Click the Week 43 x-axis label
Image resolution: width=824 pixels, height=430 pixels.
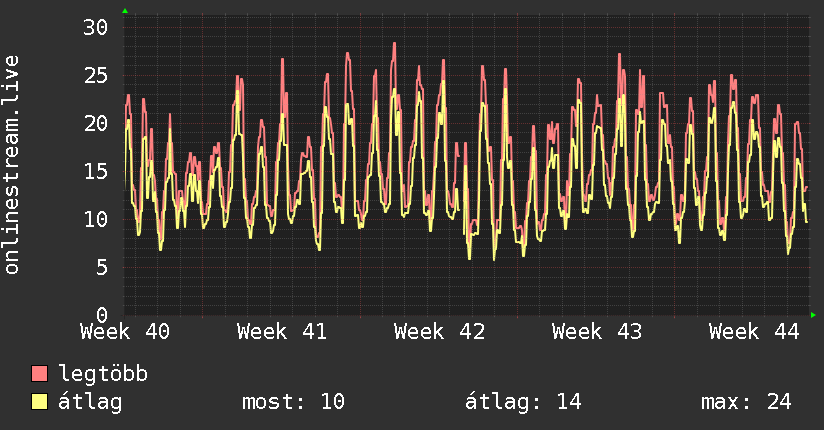pyautogui.click(x=597, y=332)
